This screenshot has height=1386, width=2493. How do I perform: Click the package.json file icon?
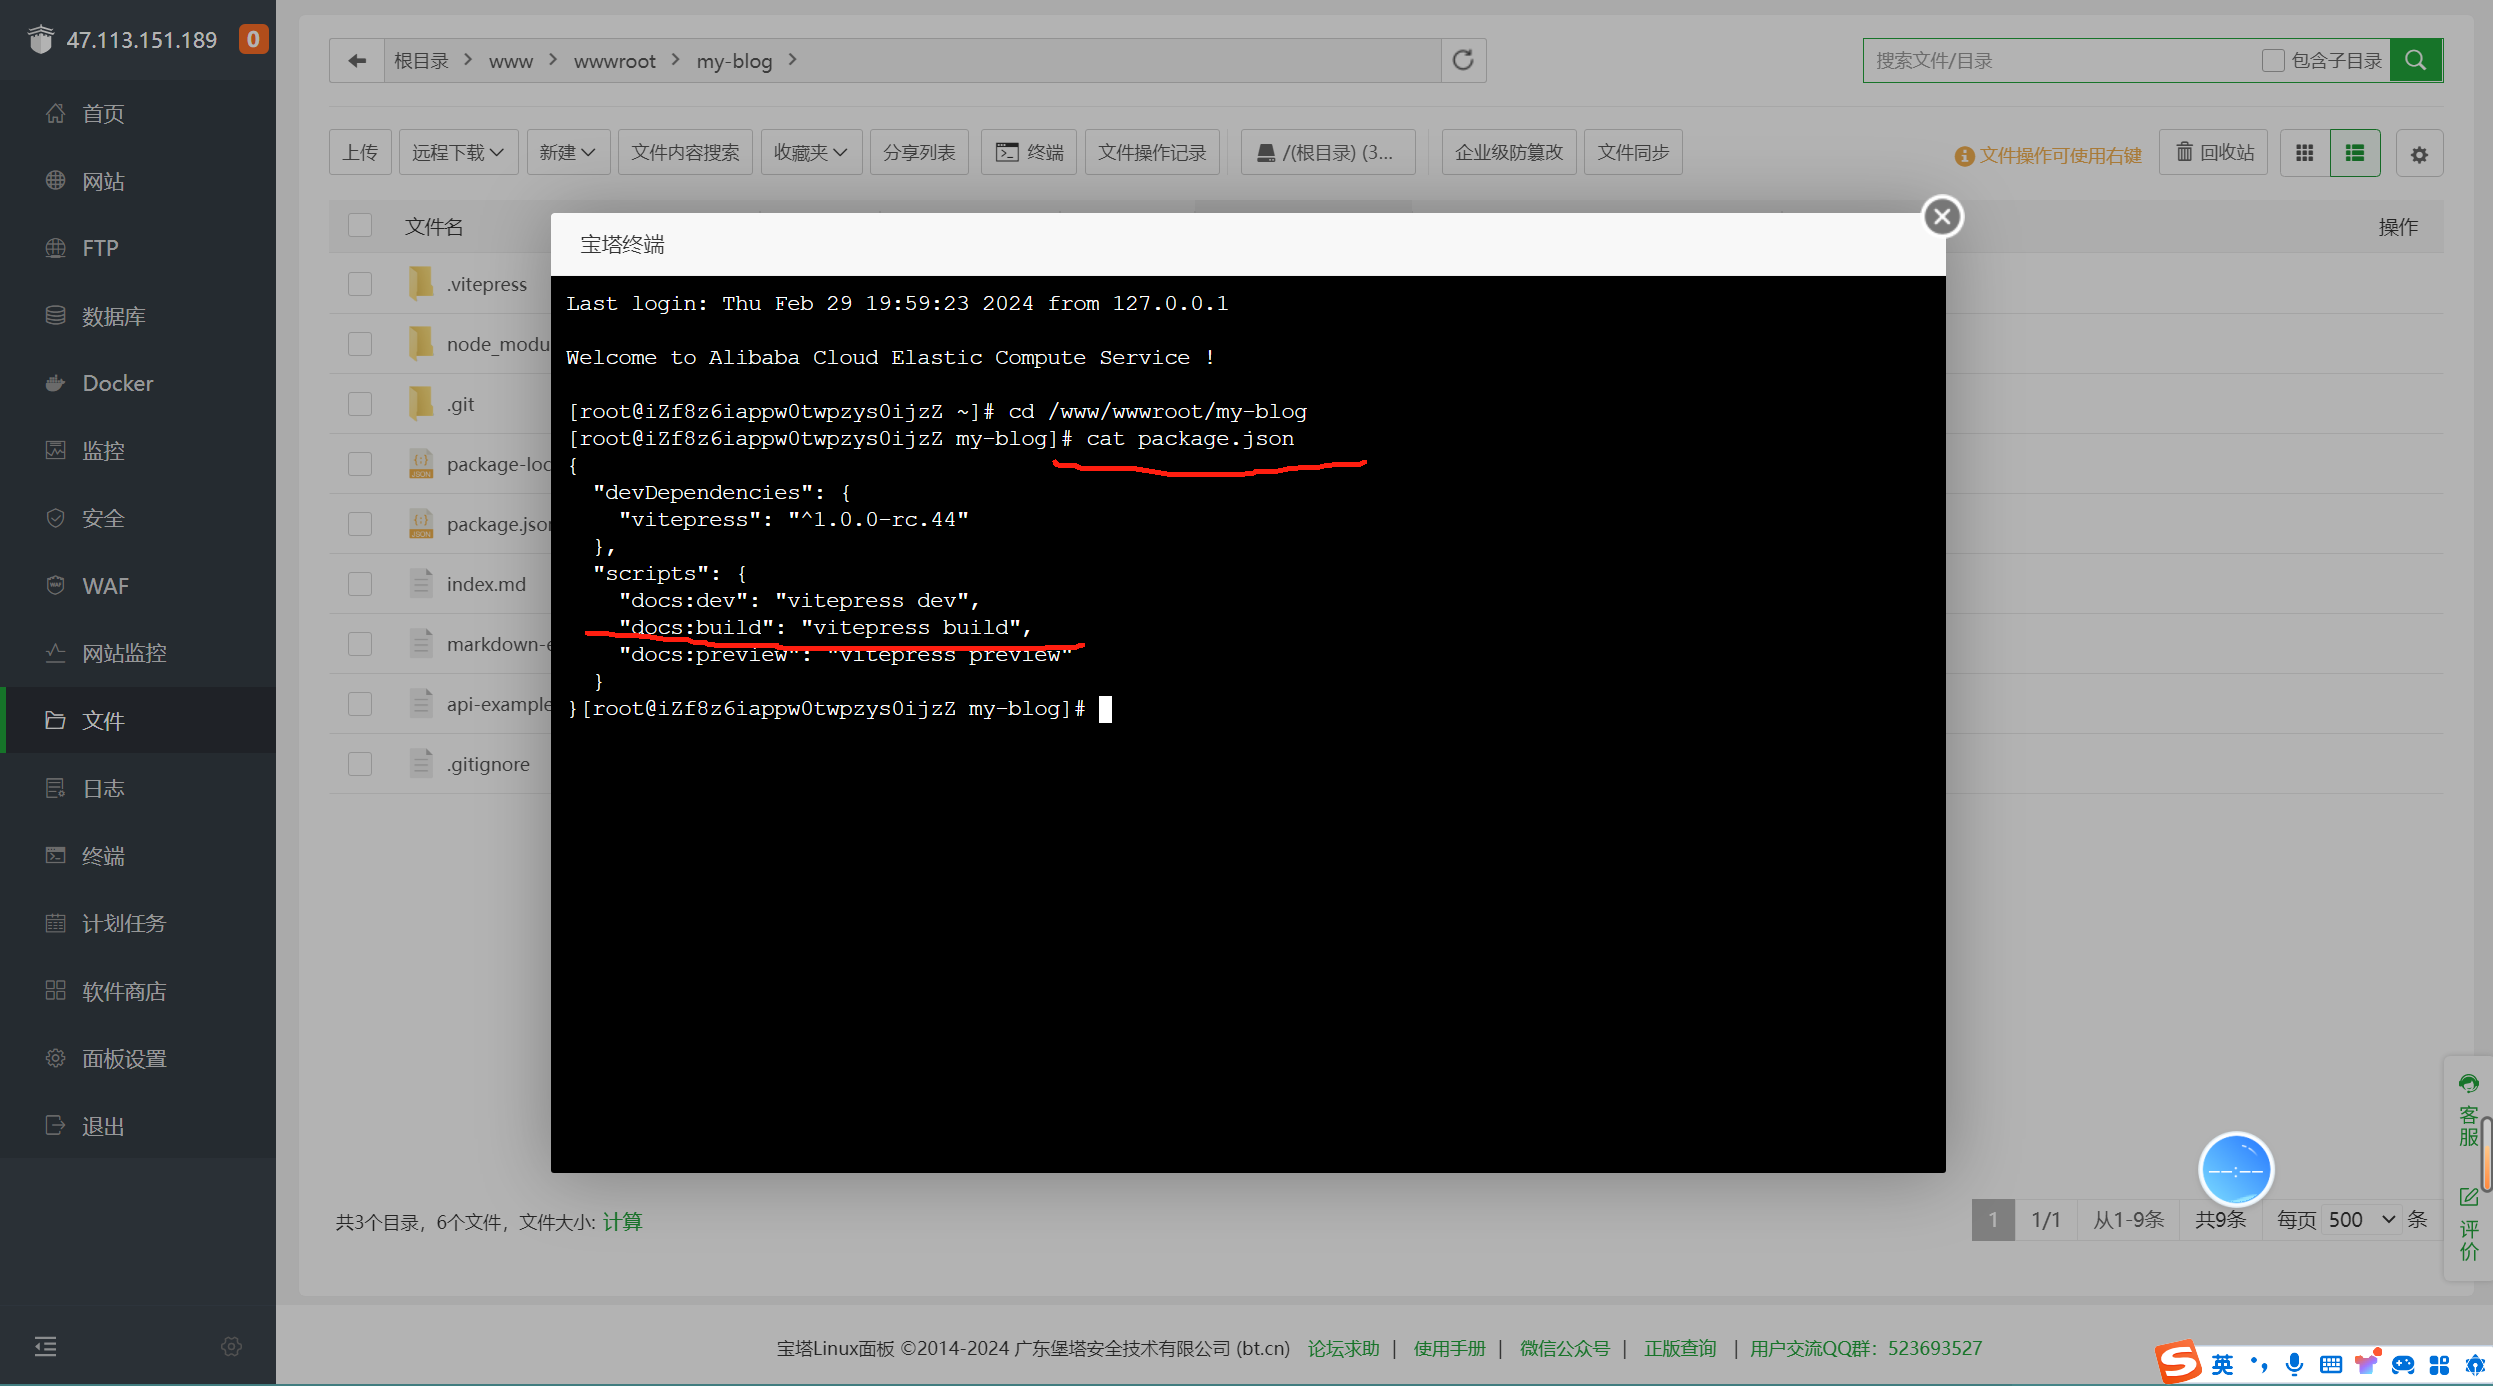pyautogui.click(x=421, y=524)
